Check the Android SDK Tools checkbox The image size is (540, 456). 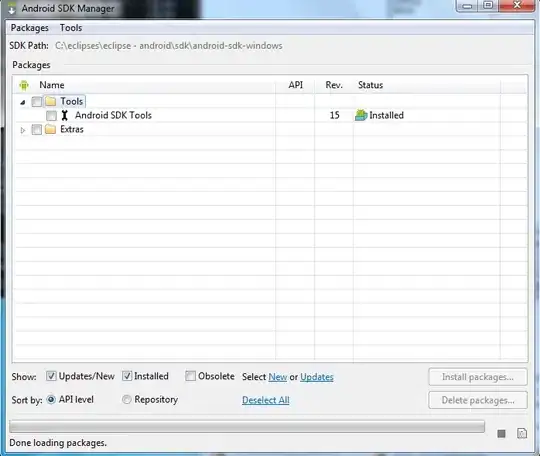[x=51, y=116]
